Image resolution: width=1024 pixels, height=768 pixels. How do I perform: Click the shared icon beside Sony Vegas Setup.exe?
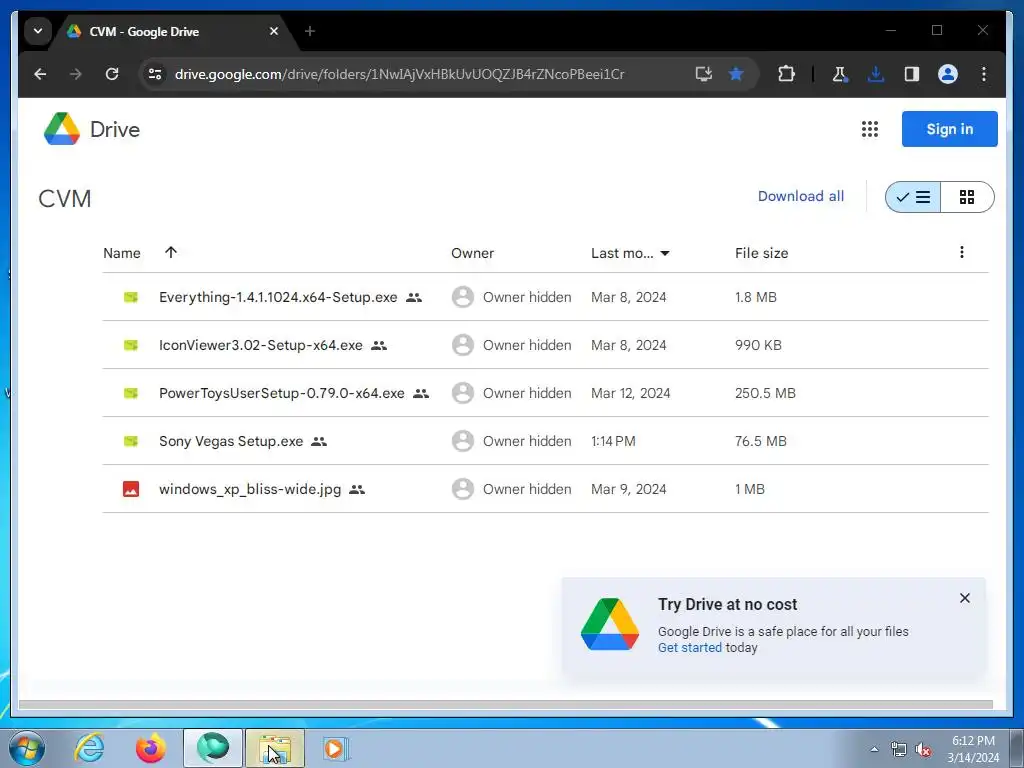pyautogui.click(x=319, y=441)
